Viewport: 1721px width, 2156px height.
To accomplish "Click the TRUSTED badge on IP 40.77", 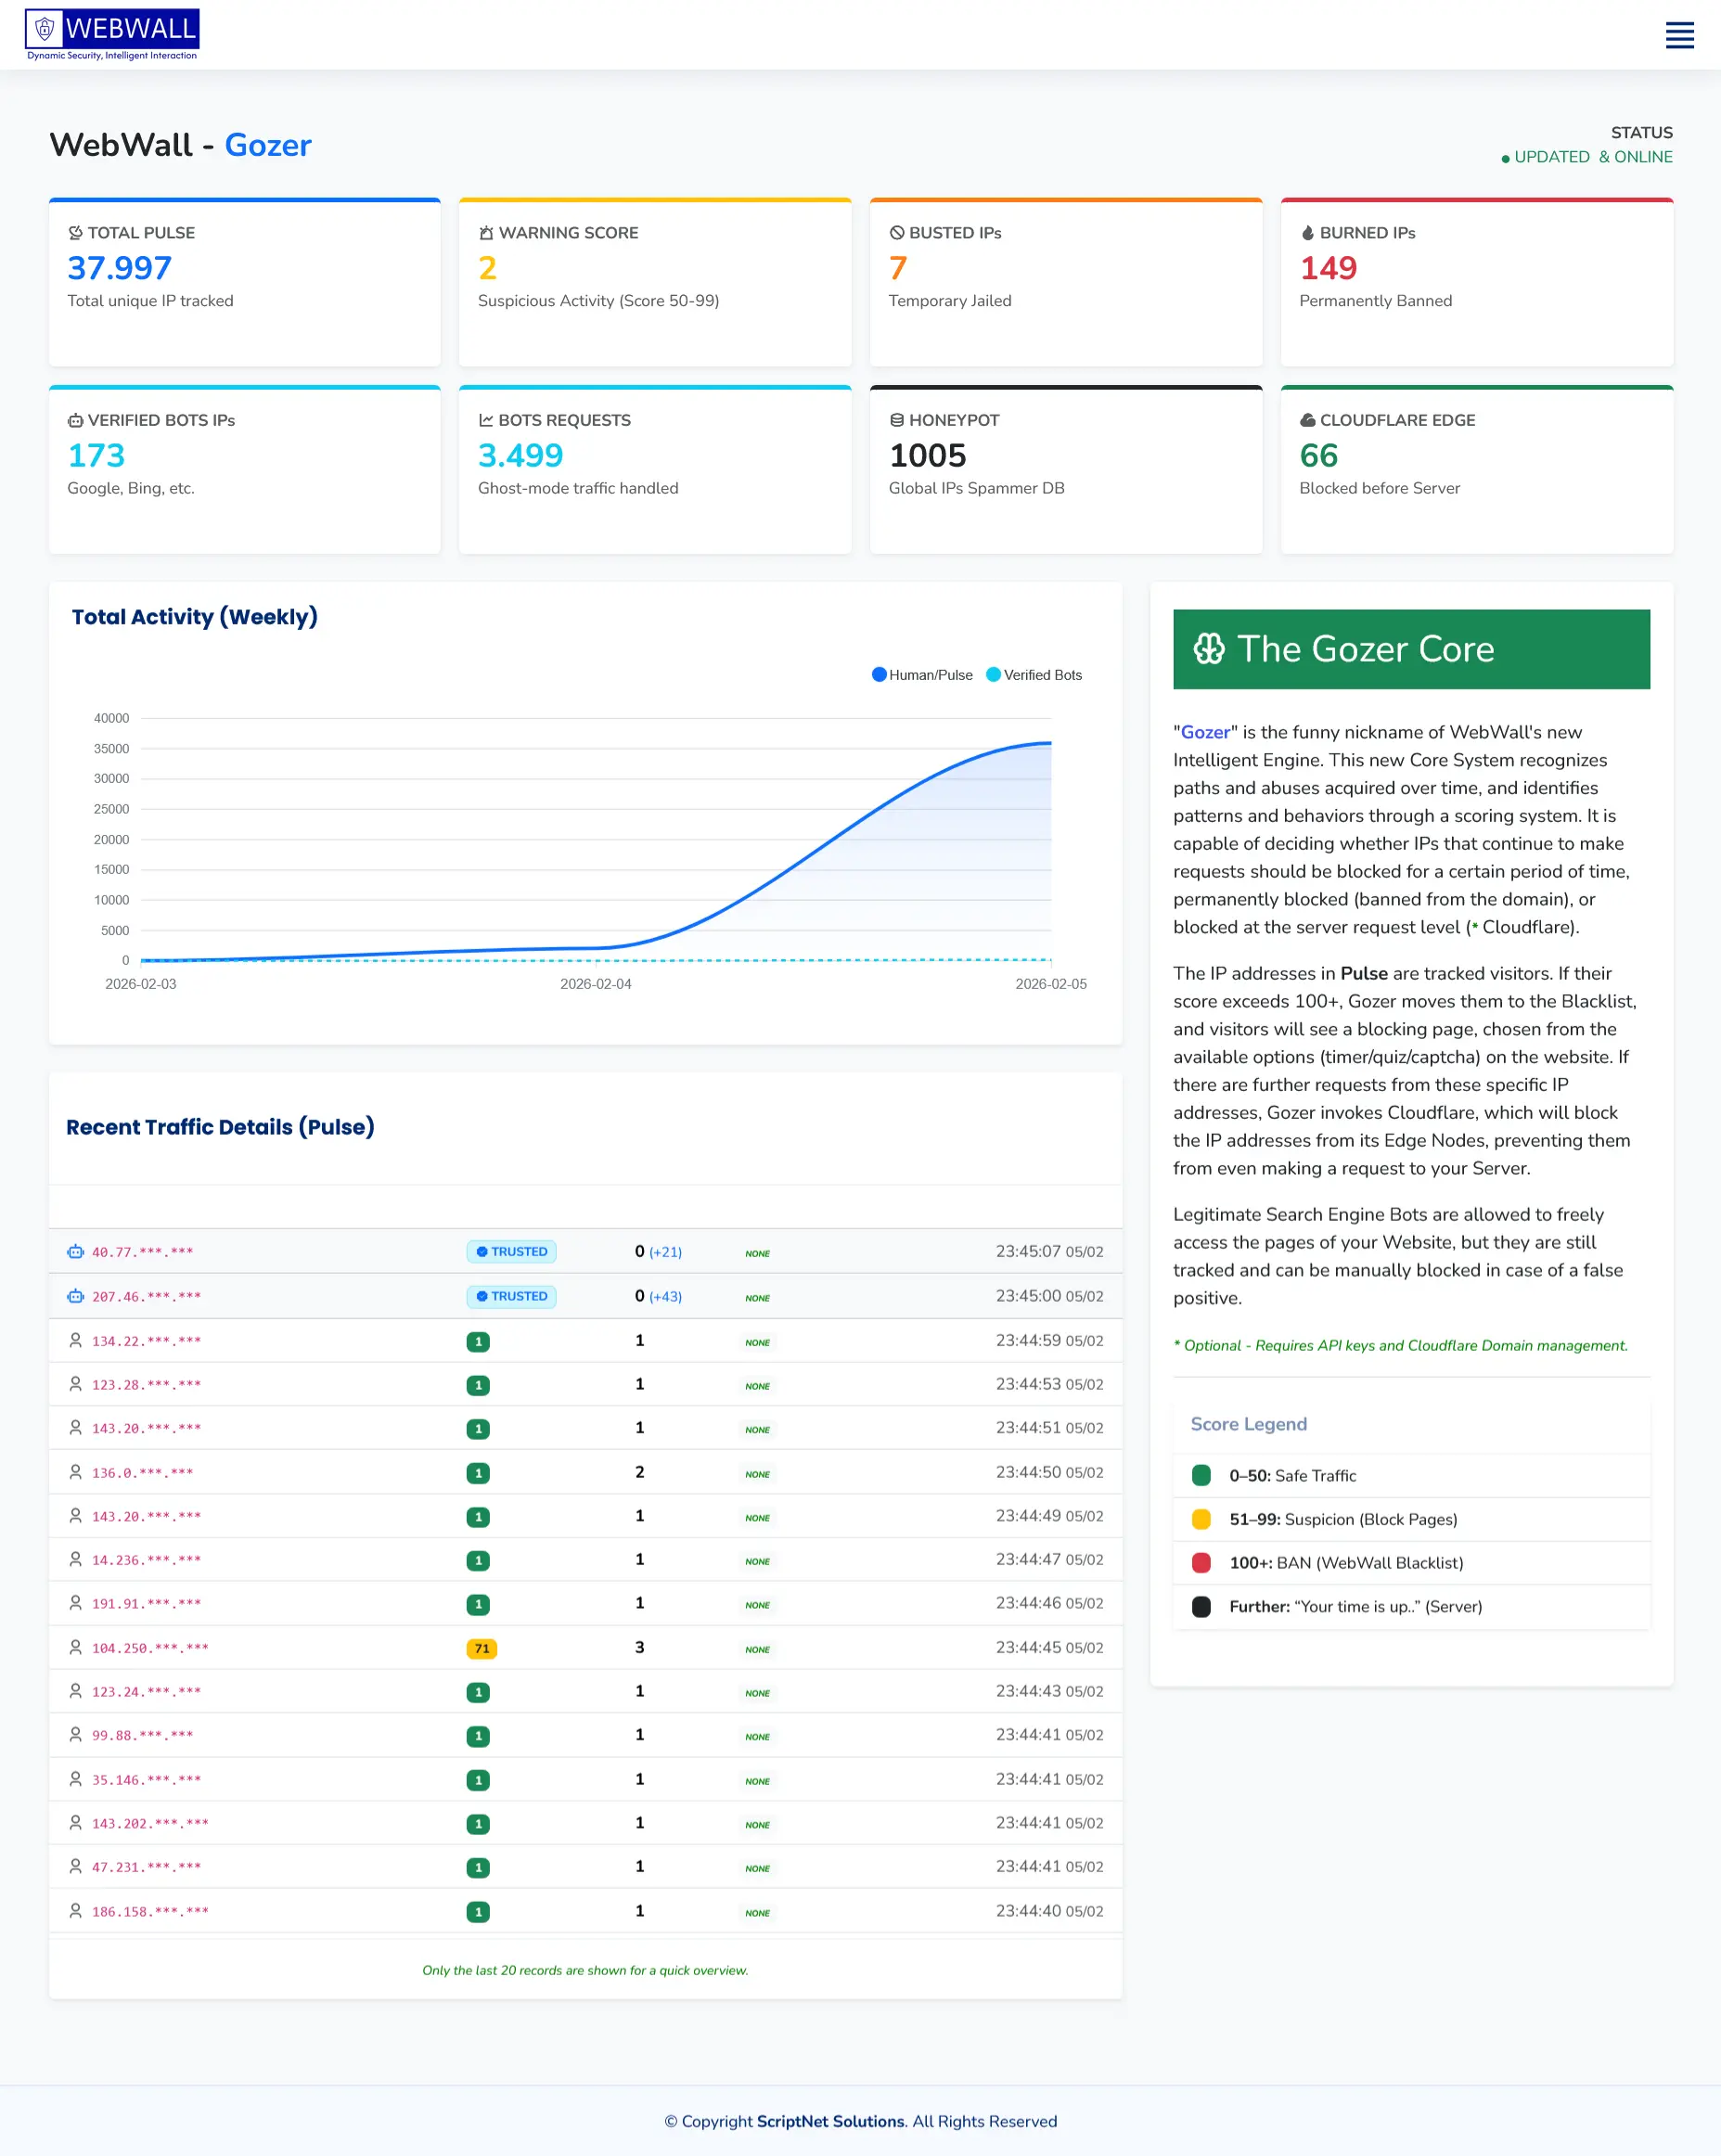I will 511,1251.
